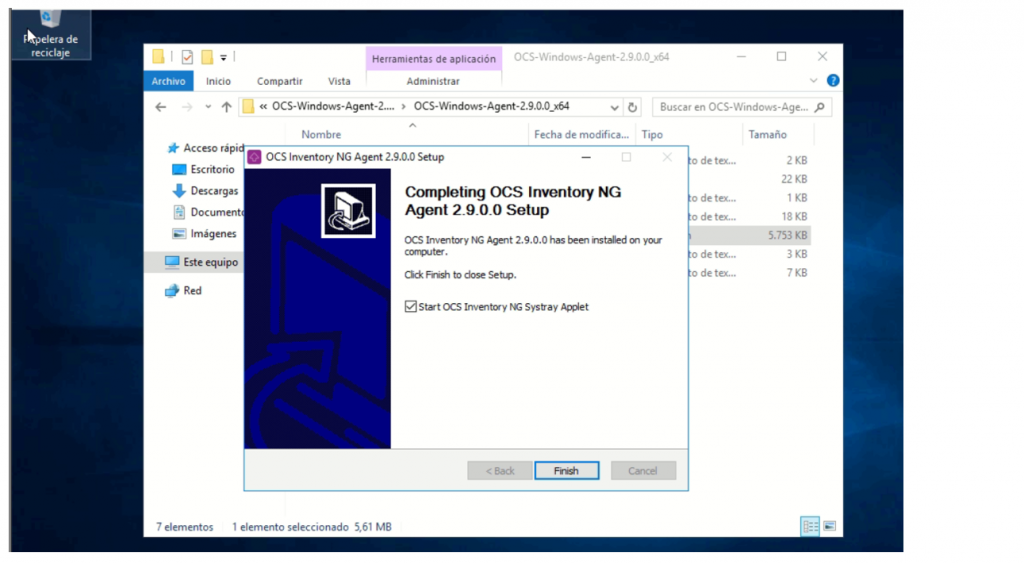Viewport: 1024px width, 564px height.
Task: Click the folder icon in Explorer title bar
Action: coord(158,57)
